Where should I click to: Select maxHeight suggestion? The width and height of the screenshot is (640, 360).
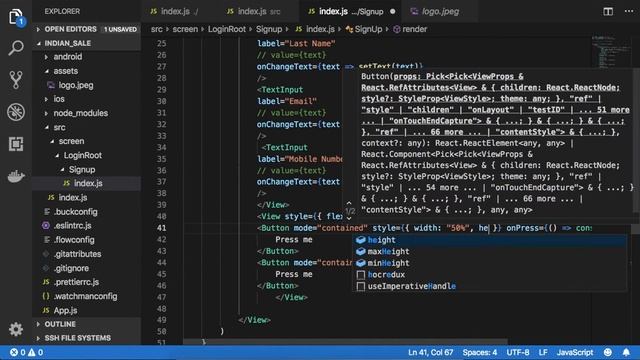point(490,251)
